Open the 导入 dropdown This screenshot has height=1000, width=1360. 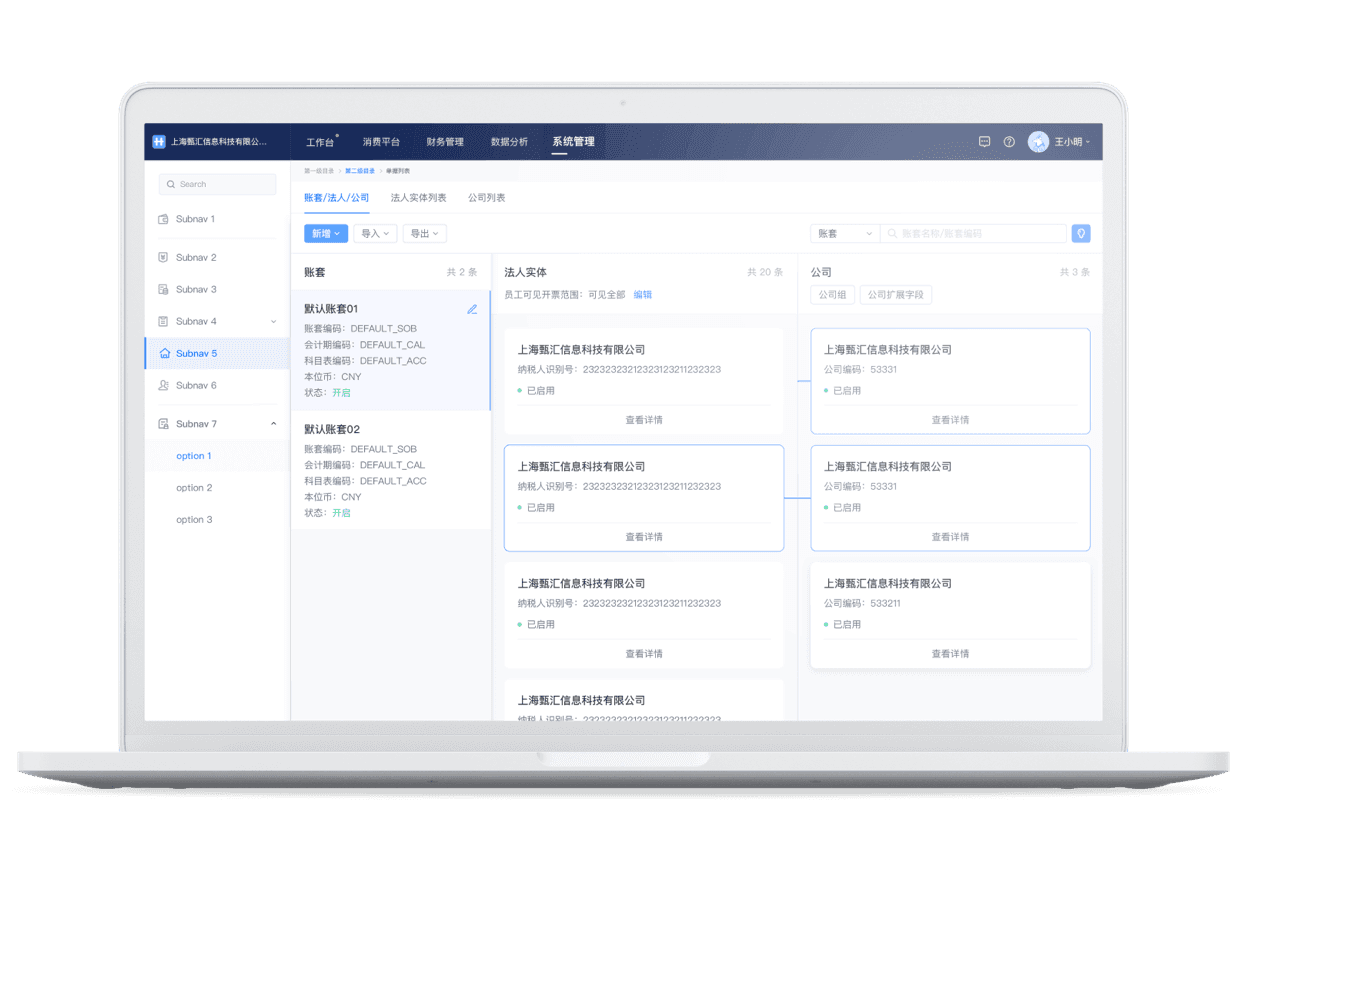pos(376,234)
